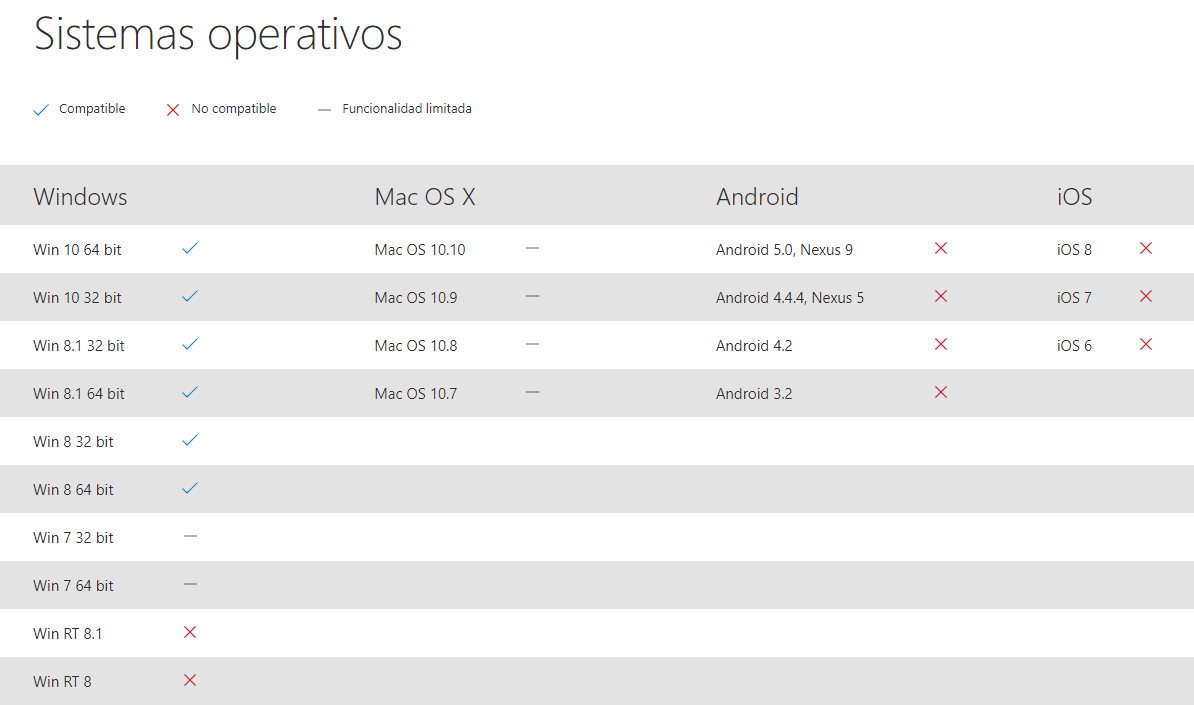Click the red X next to iOS 7
This screenshot has height=705, width=1194.
point(1146,296)
